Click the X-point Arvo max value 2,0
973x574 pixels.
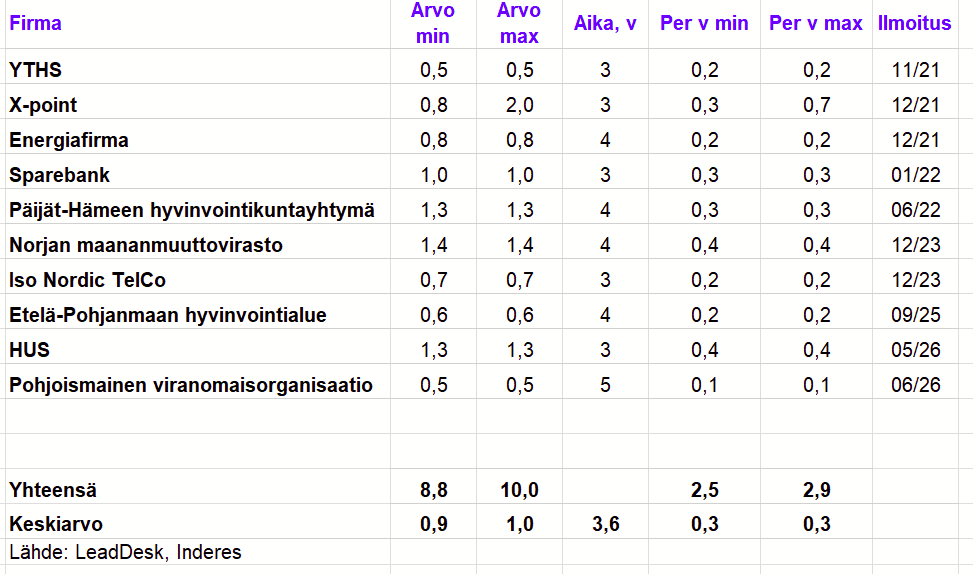tap(519, 105)
